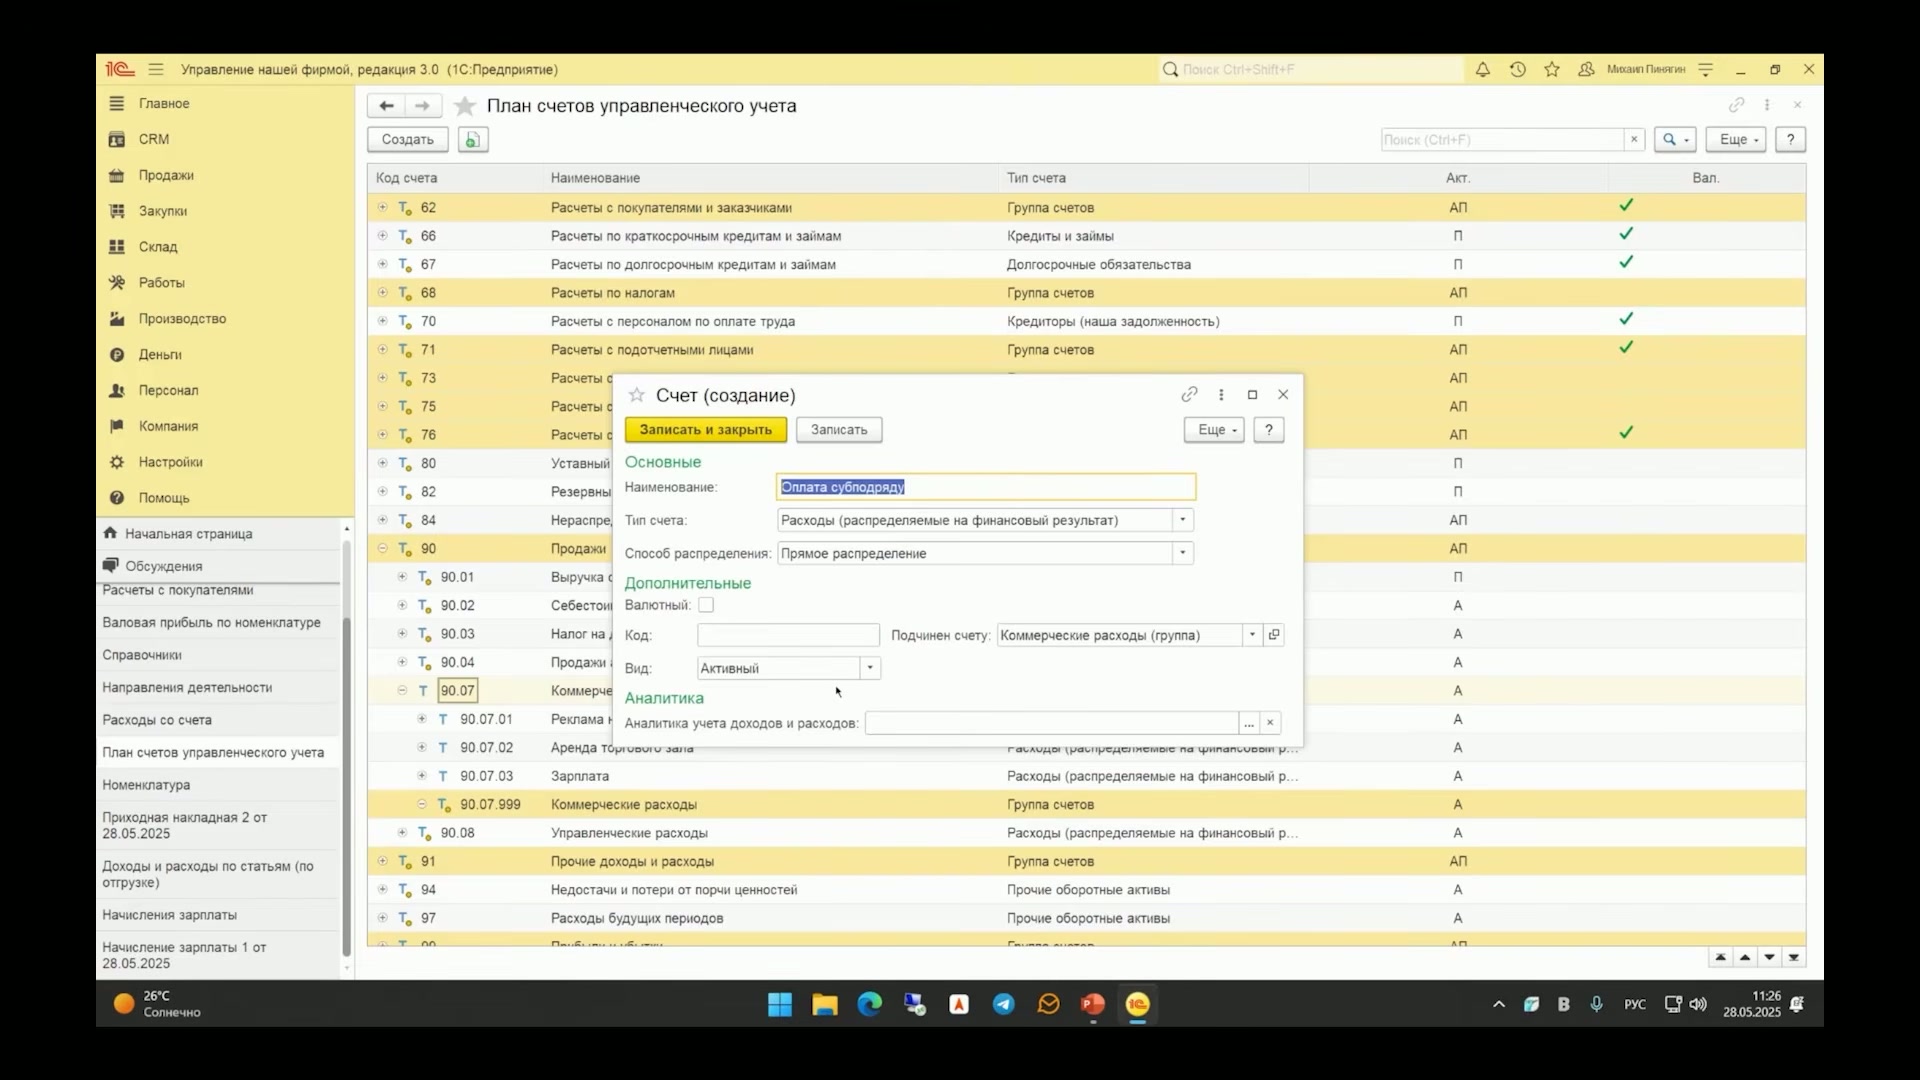This screenshot has height=1080, width=1920.
Task: Click the Создать button
Action: 407,140
